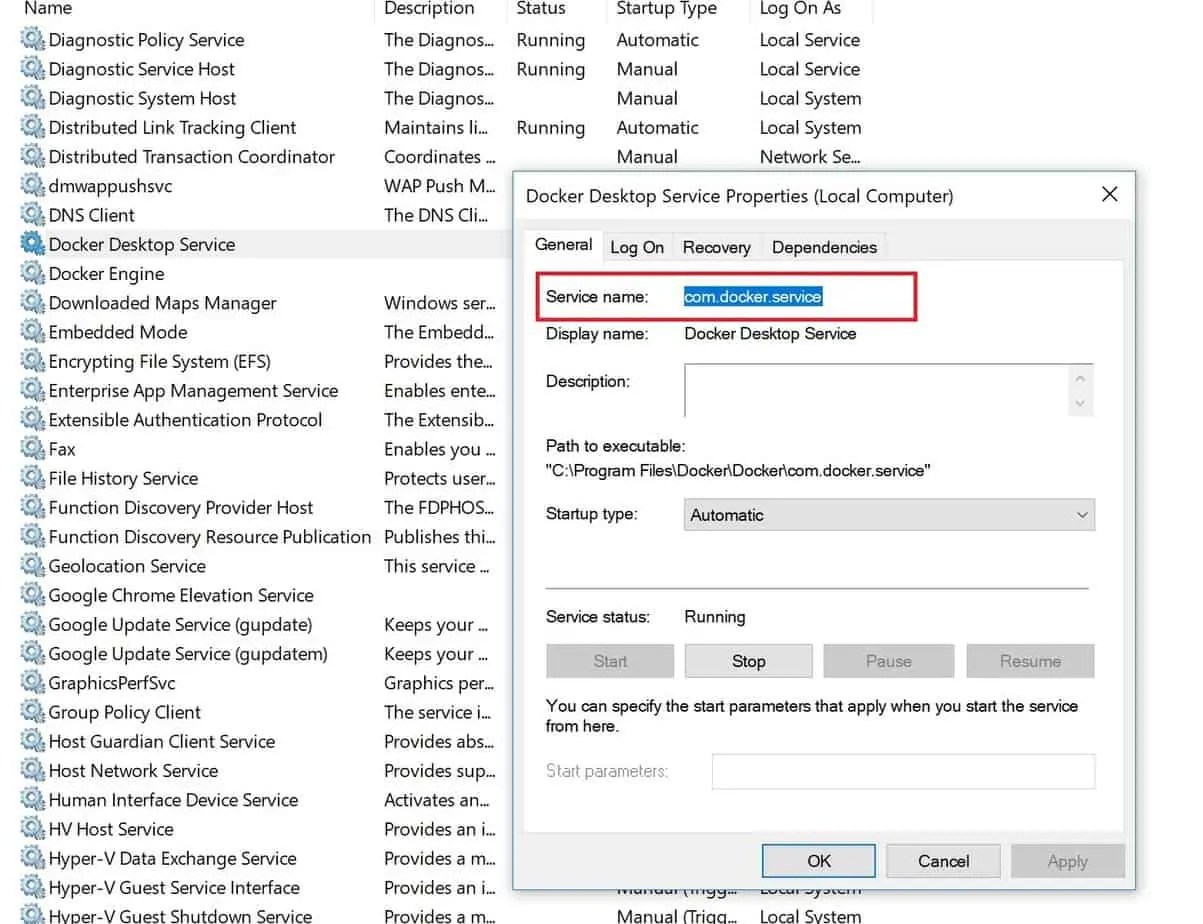Image resolution: width=1203 pixels, height=924 pixels.
Task: Click the HV Host Service icon
Action: (x=31, y=829)
